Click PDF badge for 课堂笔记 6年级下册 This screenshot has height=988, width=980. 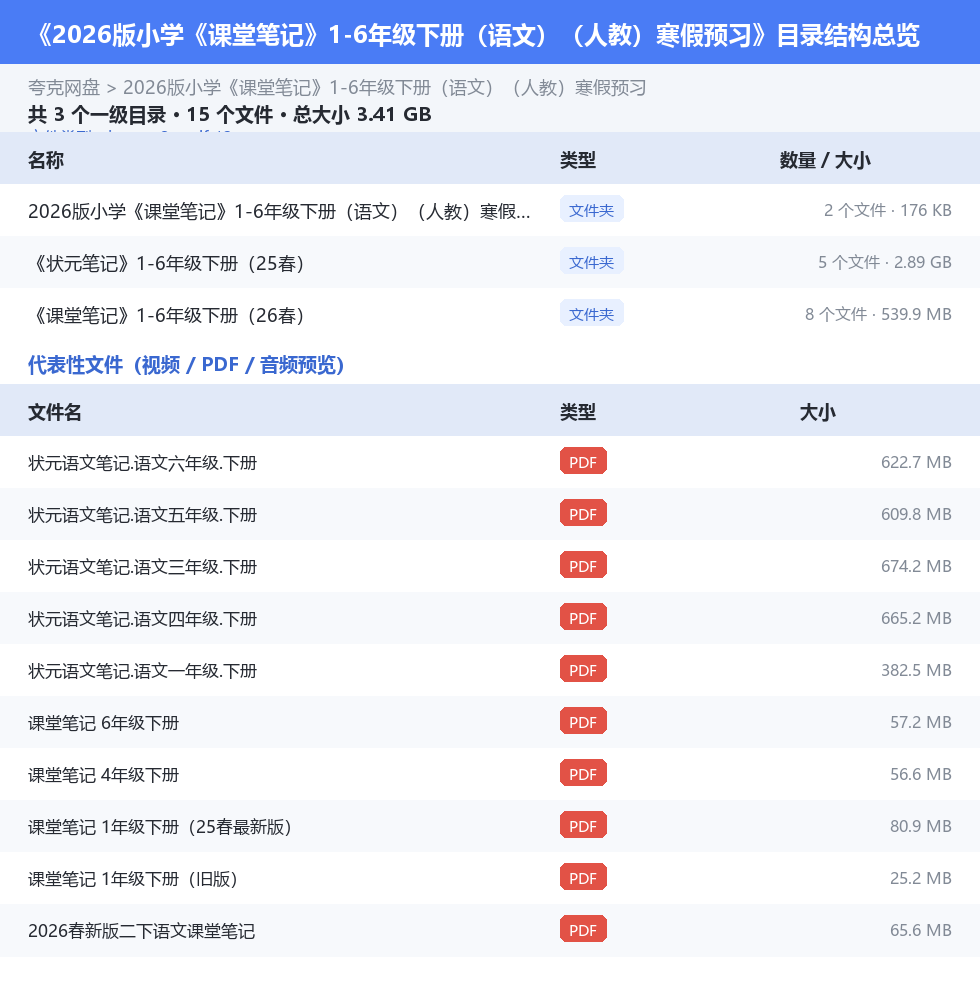(x=583, y=721)
